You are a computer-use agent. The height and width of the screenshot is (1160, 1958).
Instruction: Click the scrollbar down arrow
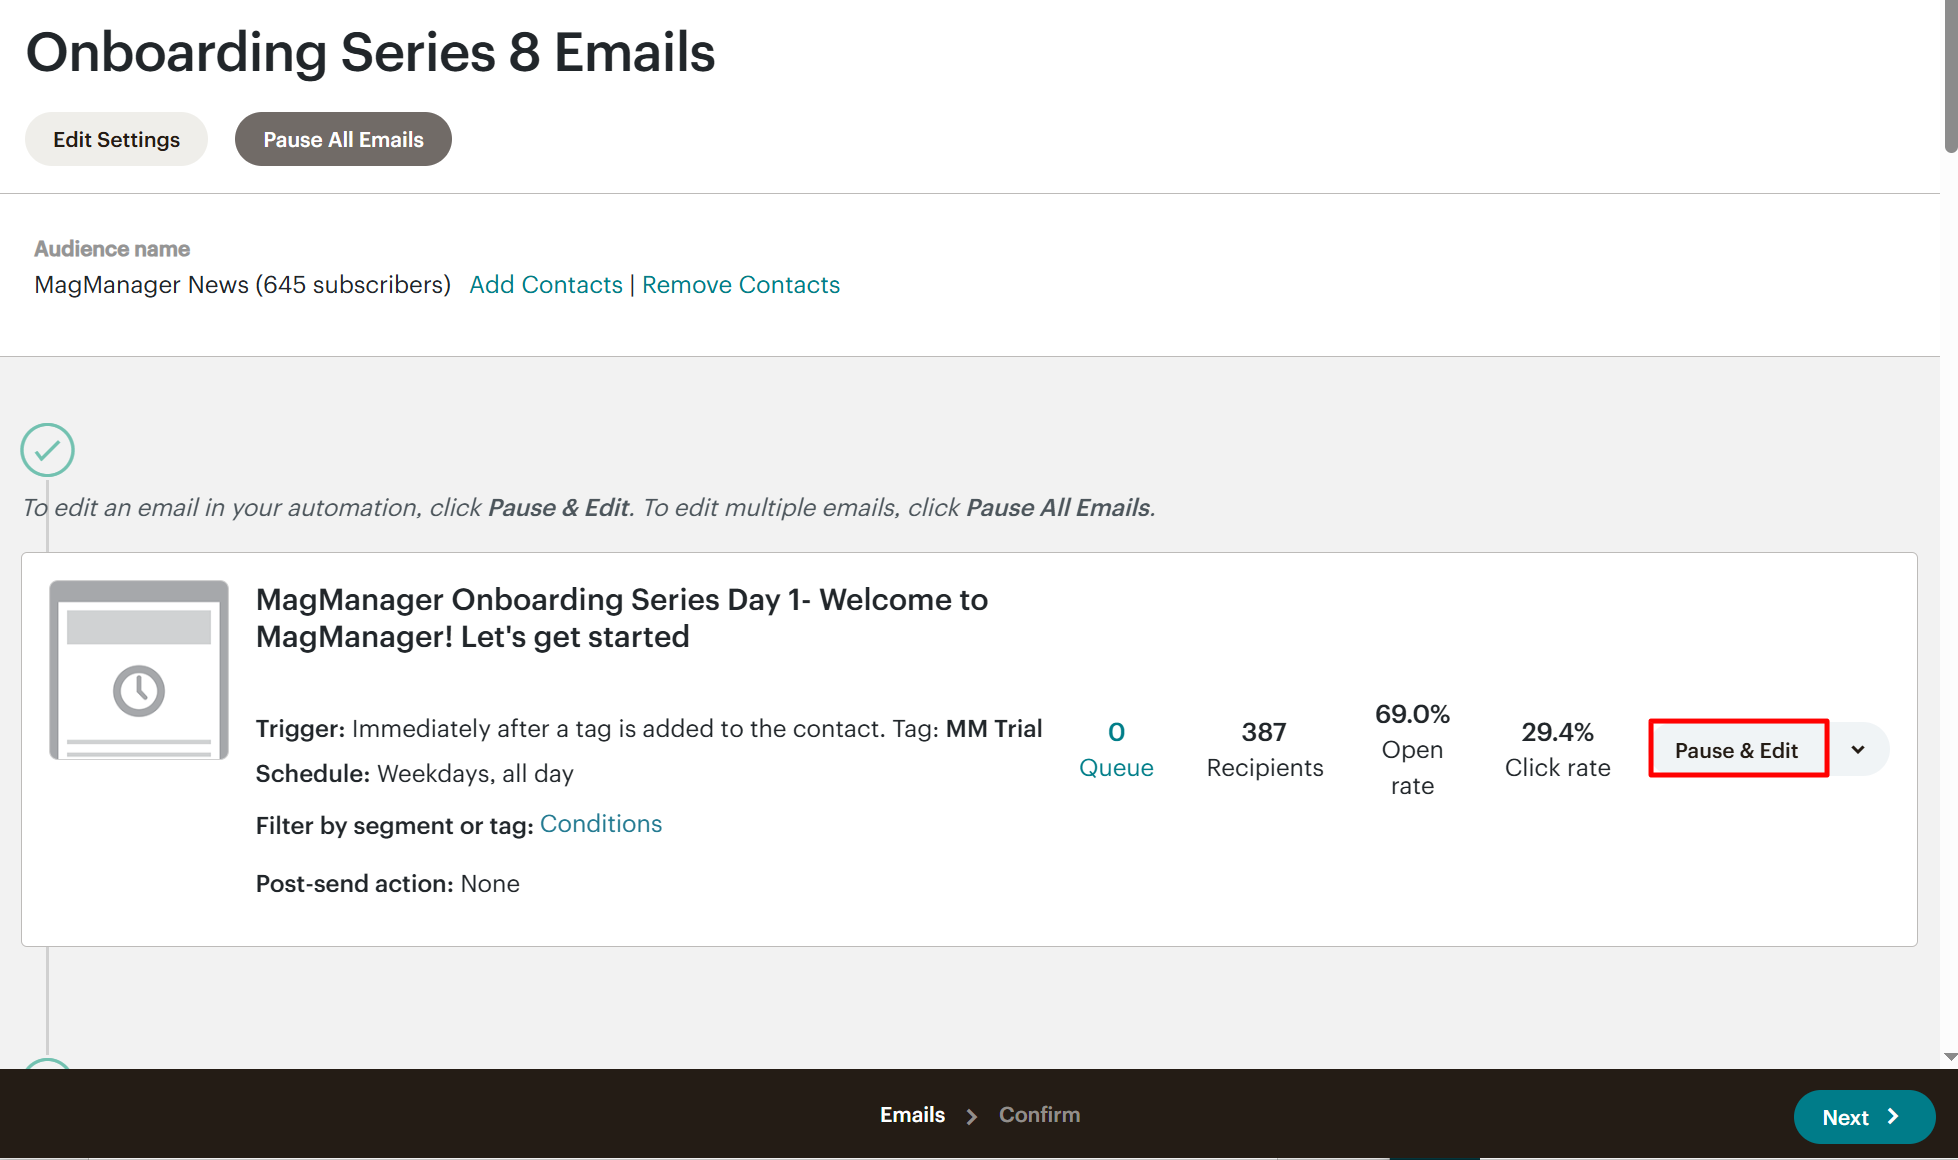[1950, 1057]
